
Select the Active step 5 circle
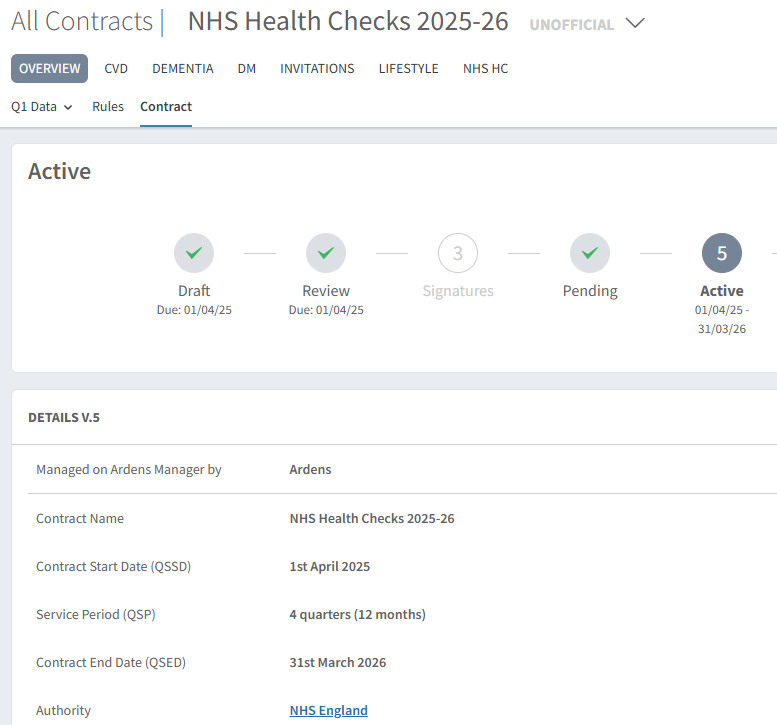pyautogui.click(x=722, y=253)
